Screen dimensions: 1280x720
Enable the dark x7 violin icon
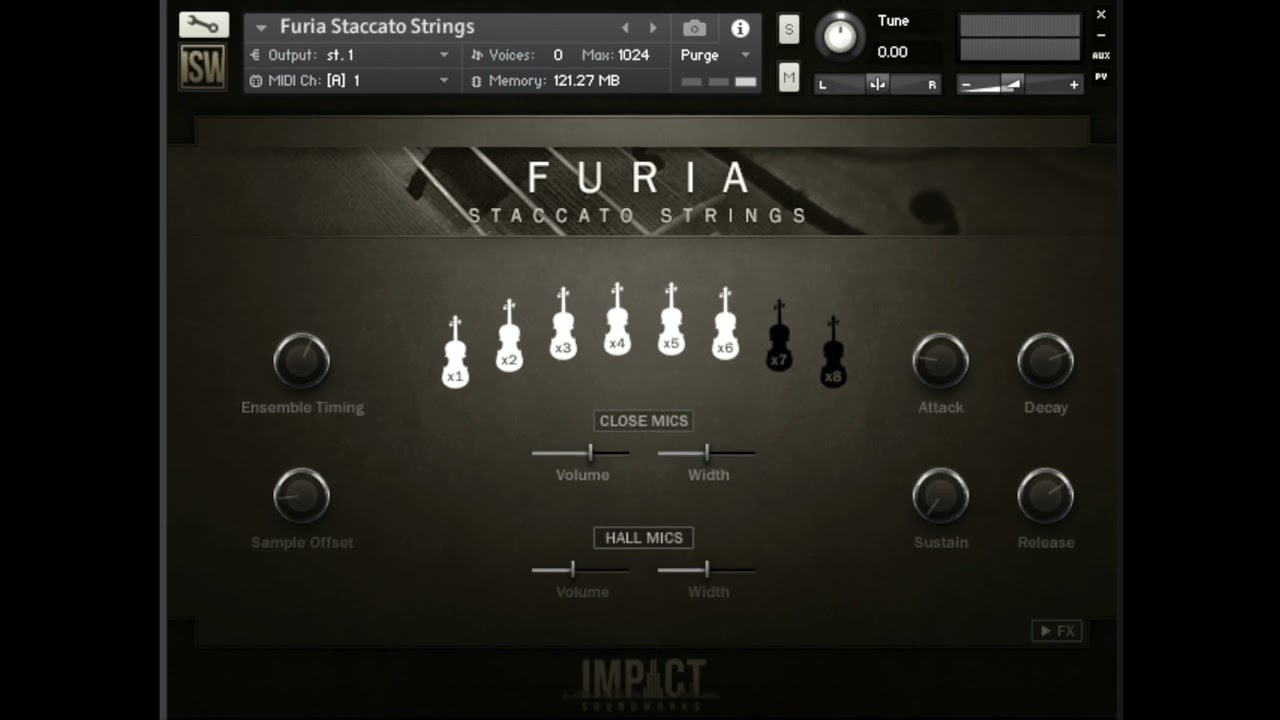click(779, 335)
